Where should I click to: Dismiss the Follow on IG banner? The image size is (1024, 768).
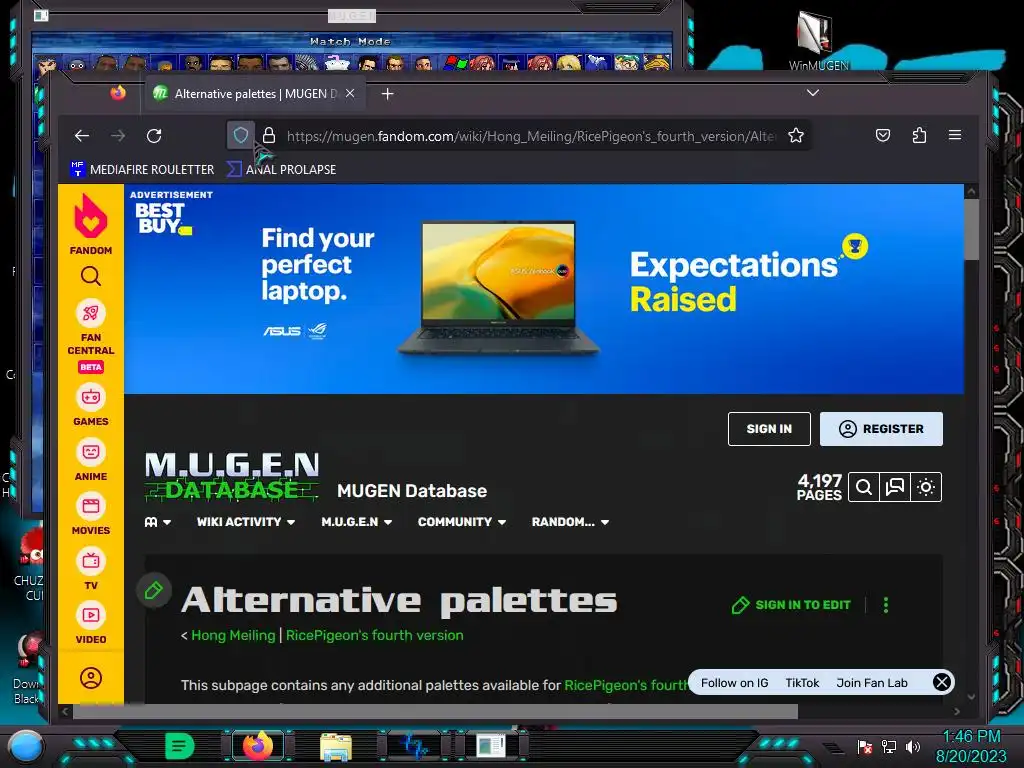pos(941,682)
